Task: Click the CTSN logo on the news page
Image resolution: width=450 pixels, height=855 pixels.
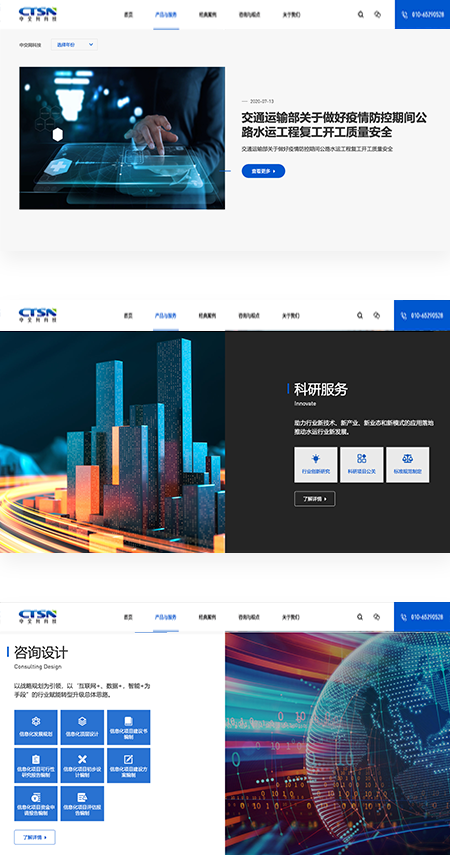Action: (x=38, y=14)
